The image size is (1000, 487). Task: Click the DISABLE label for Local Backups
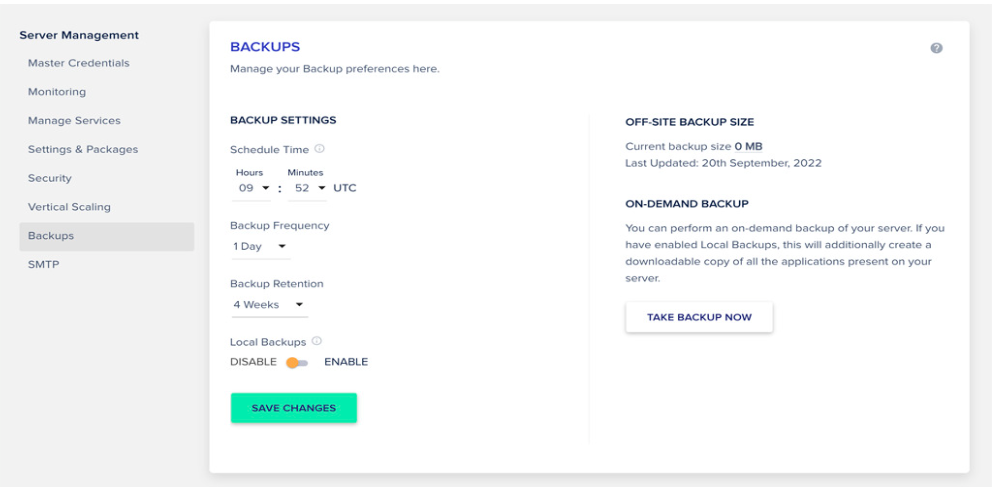coord(253,362)
